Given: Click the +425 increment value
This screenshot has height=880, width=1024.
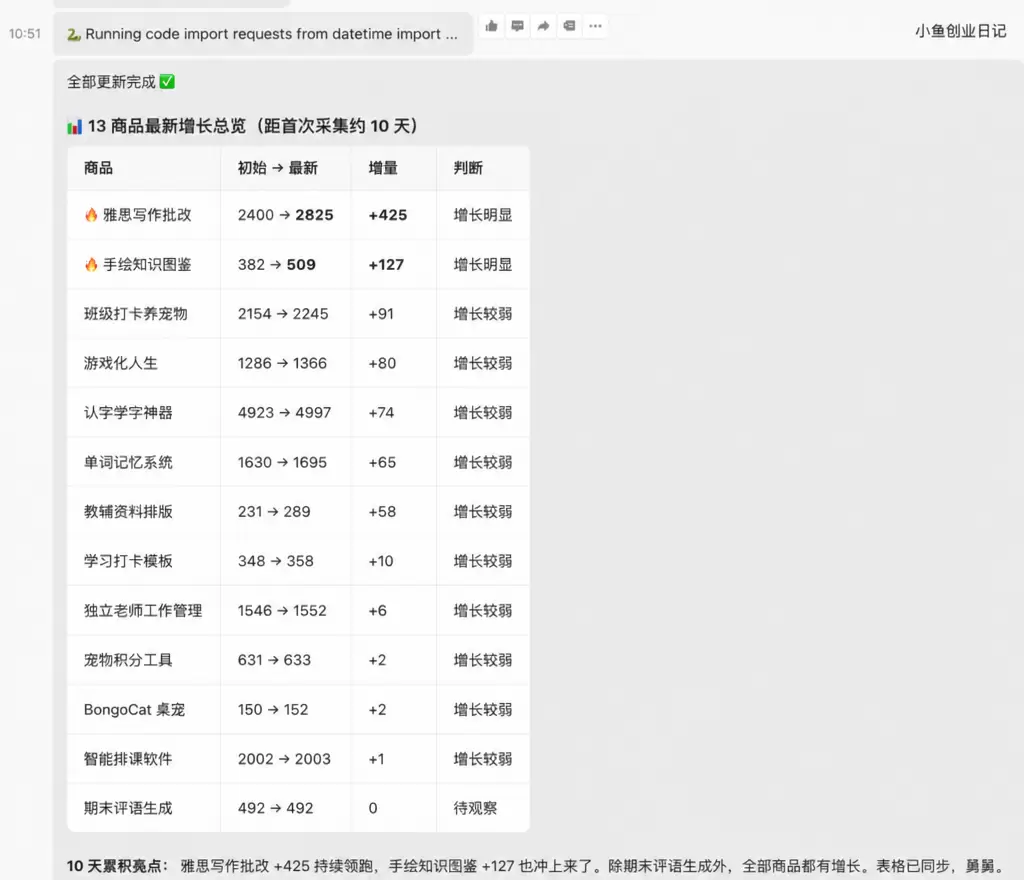Looking at the screenshot, I should 388,215.
